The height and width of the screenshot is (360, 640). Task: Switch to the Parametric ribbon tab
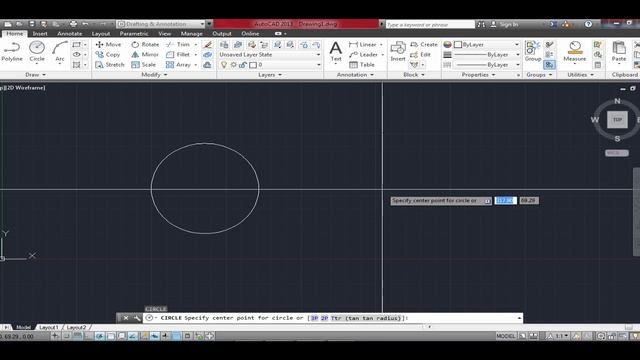click(134, 33)
